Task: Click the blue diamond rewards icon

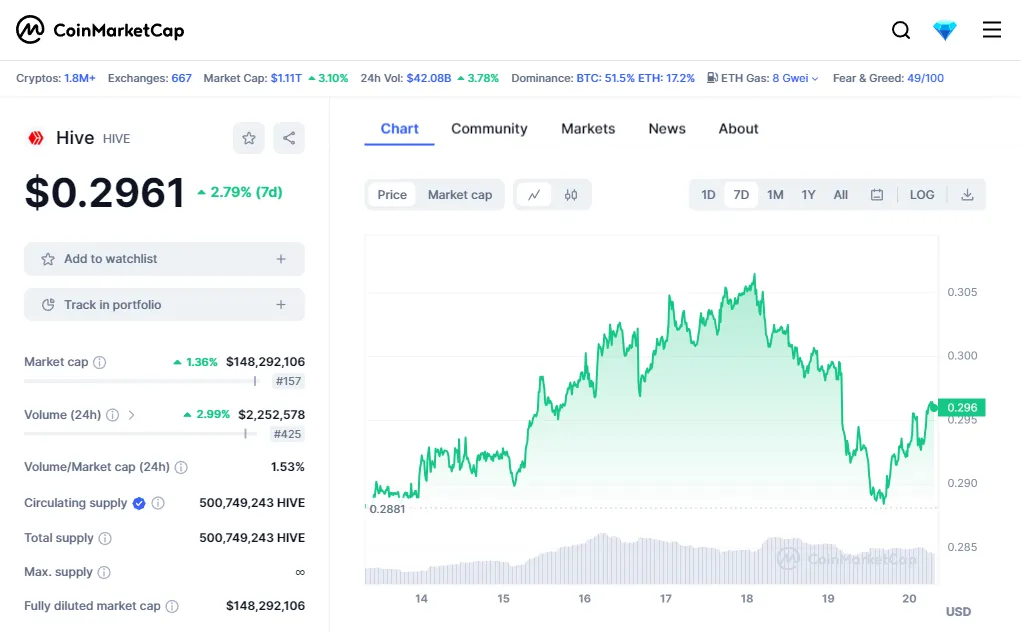Action: (945, 30)
